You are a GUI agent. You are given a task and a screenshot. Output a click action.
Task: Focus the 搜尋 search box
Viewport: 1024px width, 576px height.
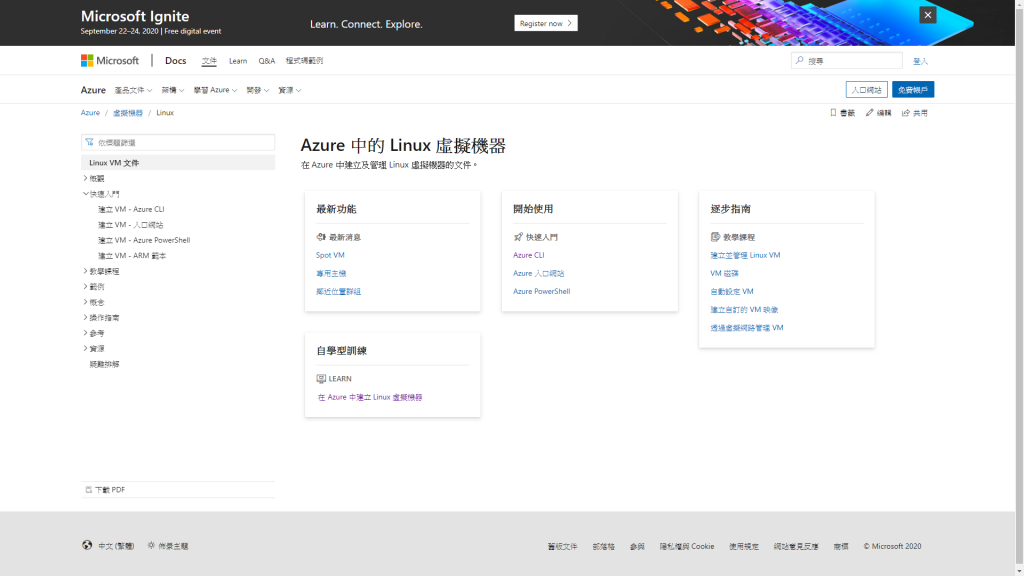pos(846,61)
